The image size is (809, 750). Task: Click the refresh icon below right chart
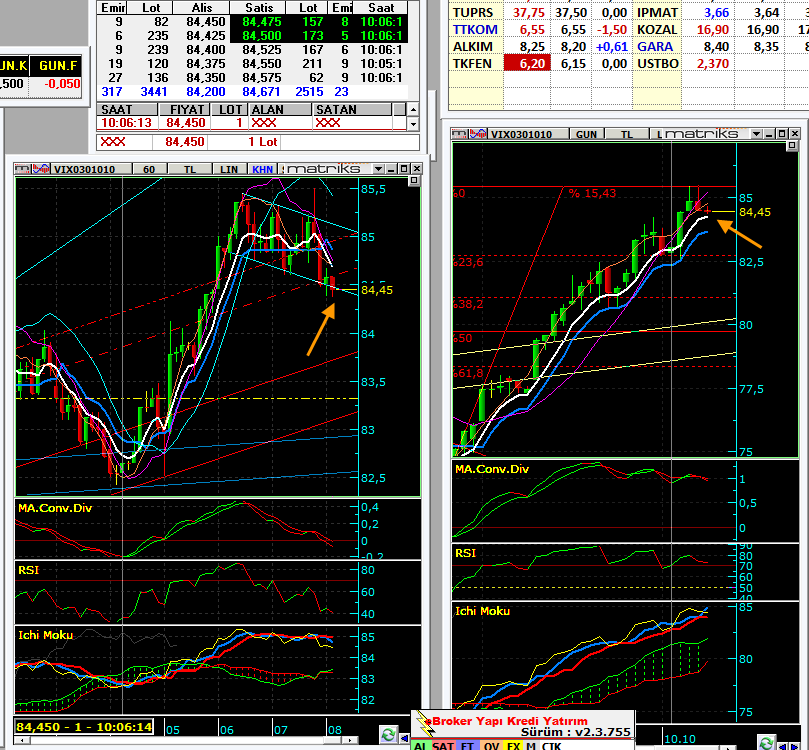[766, 741]
